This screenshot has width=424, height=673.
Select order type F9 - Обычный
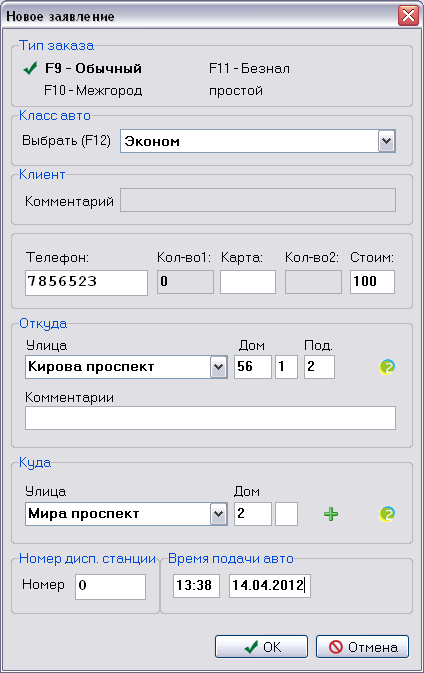[93, 68]
